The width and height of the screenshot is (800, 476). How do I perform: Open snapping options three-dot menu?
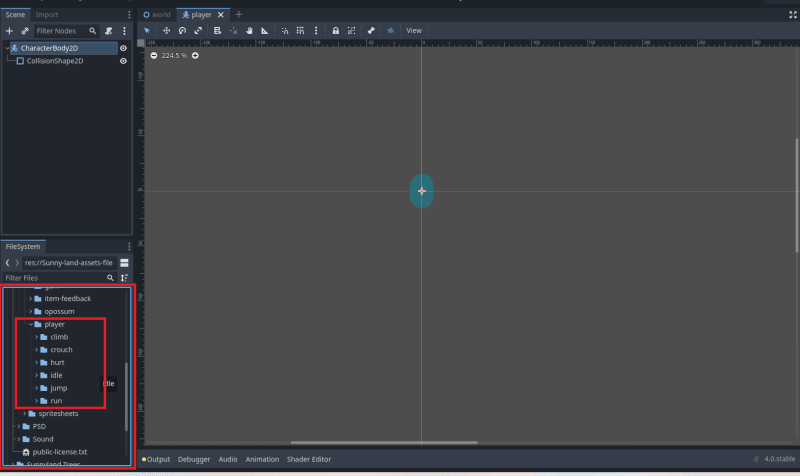click(x=316, y=31)
